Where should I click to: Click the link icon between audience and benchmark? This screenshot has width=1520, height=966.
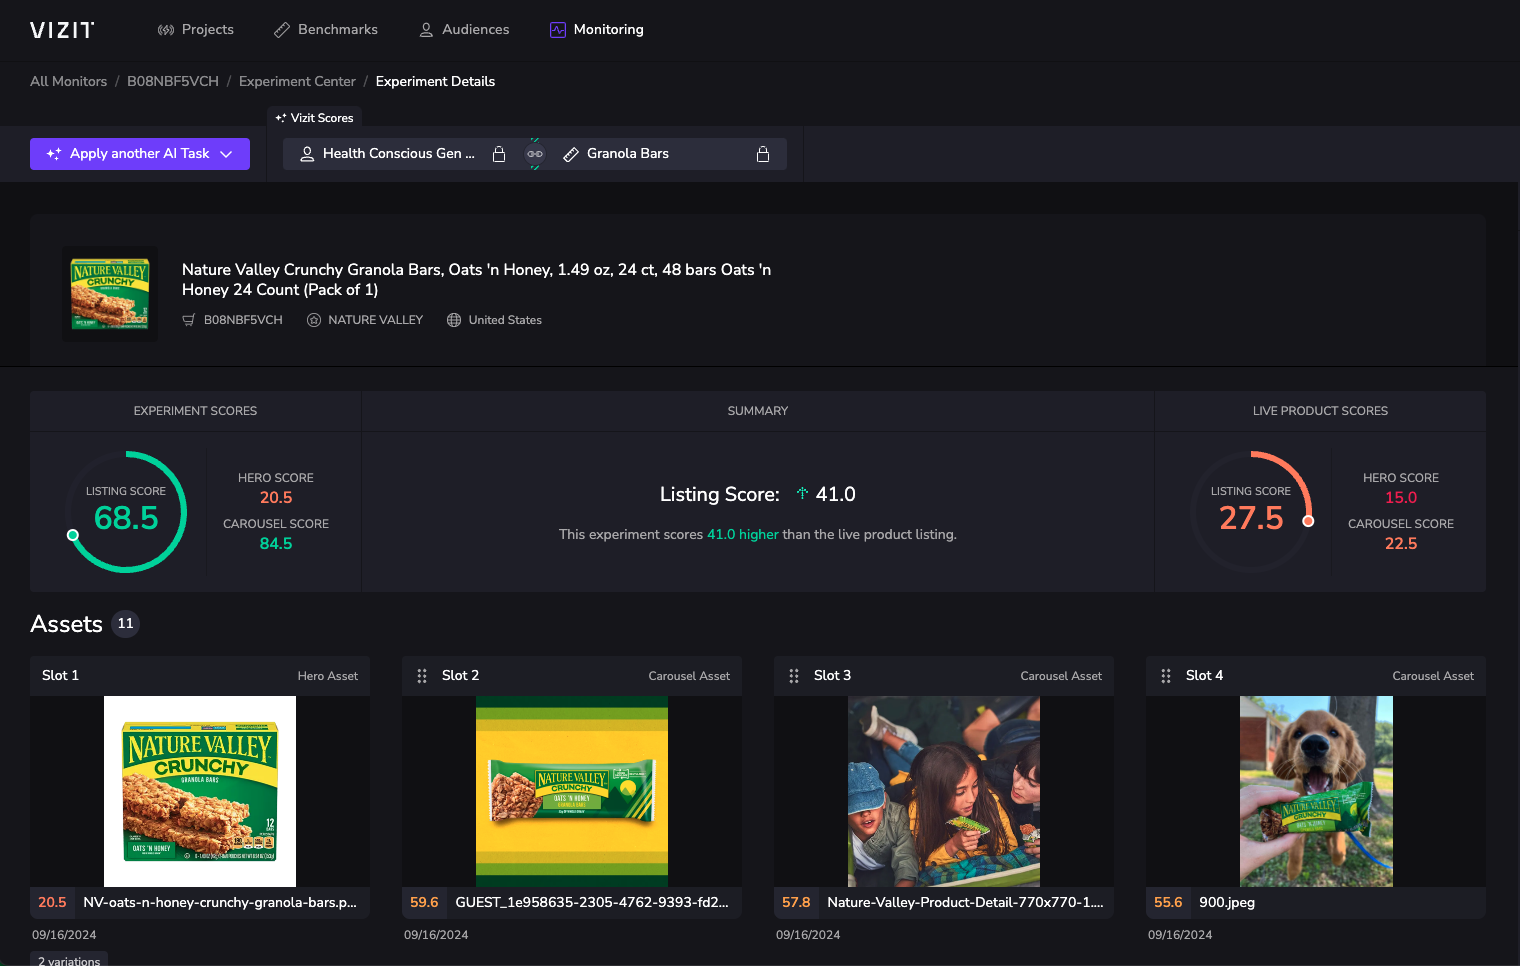[x=535, y=154]
